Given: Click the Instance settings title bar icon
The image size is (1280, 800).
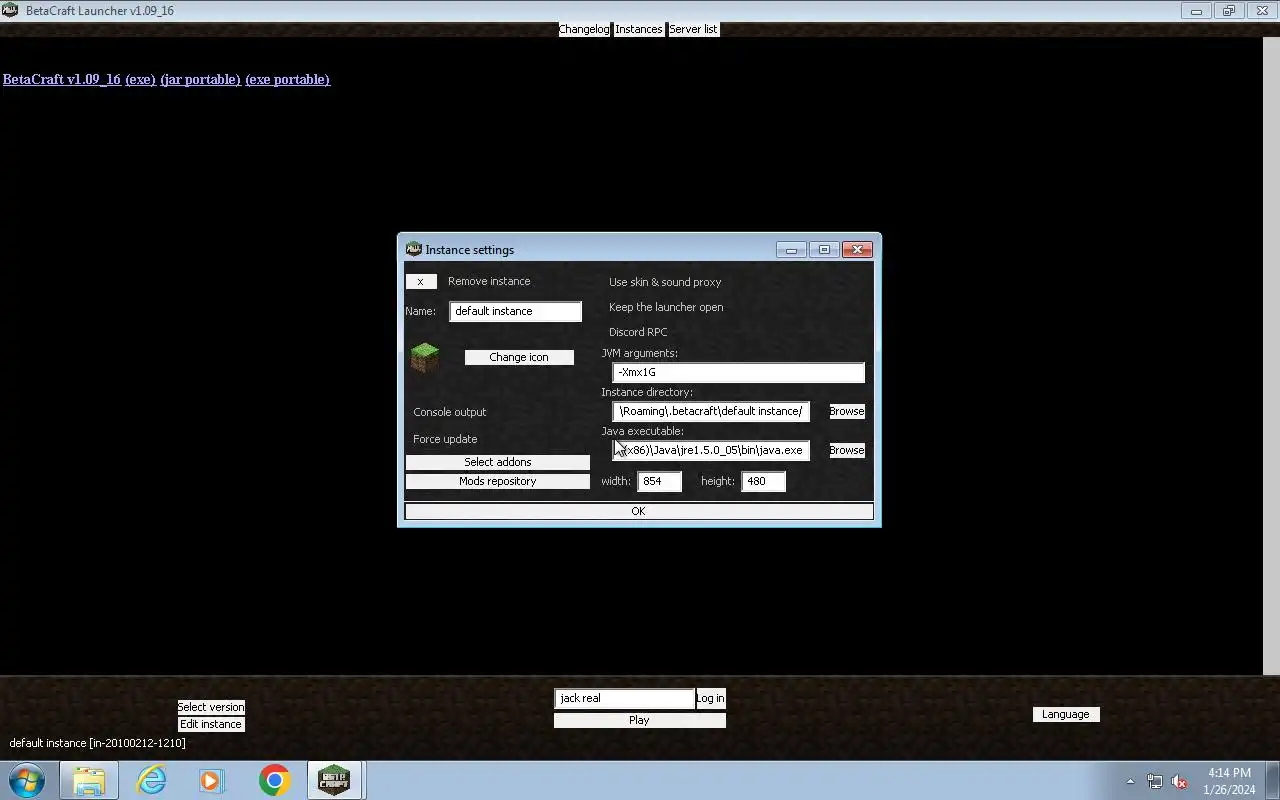Looking at the screenshot, I should (413, 249).
